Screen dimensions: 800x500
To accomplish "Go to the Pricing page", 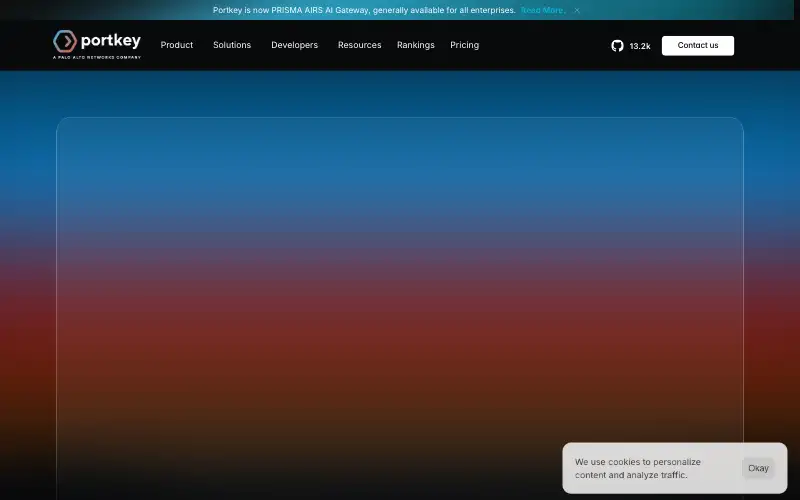I will point(464,45).
